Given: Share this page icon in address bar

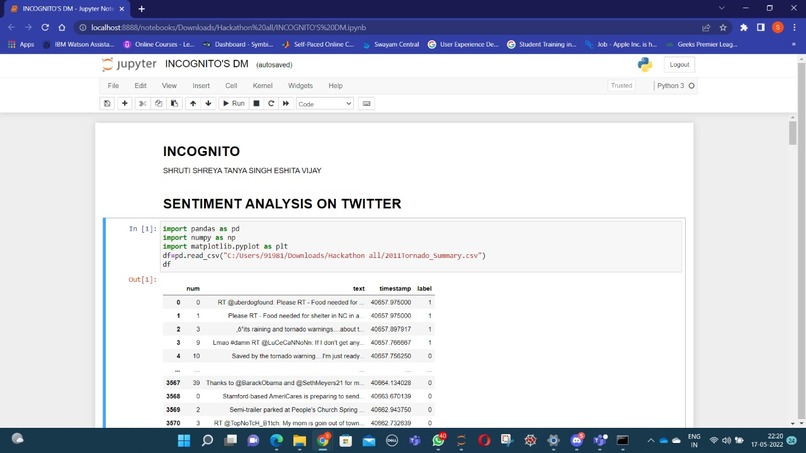Looking at the screenshot, I should [x=706, y=28].
